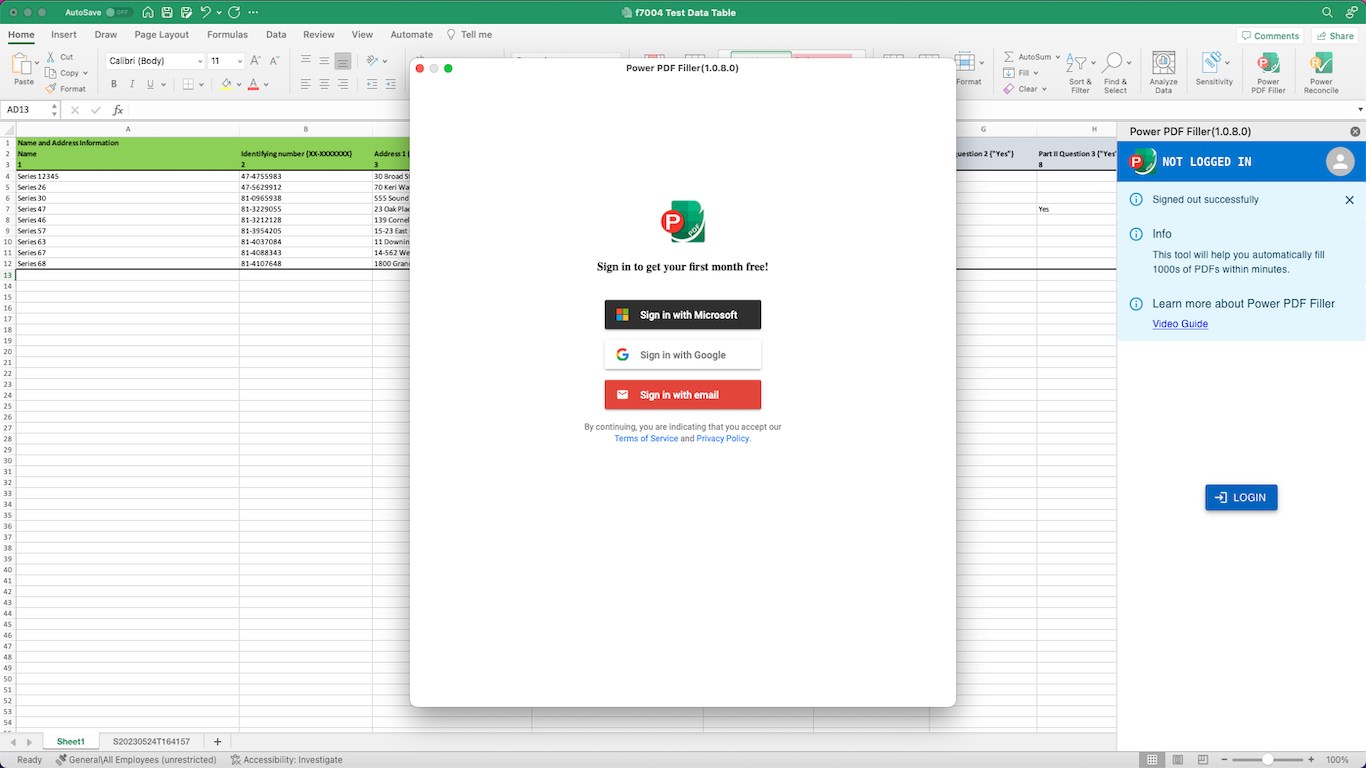Switch to Page Layout view in status bar
This screenshot has width=1366, height=768.
[x=1177, y=760]
